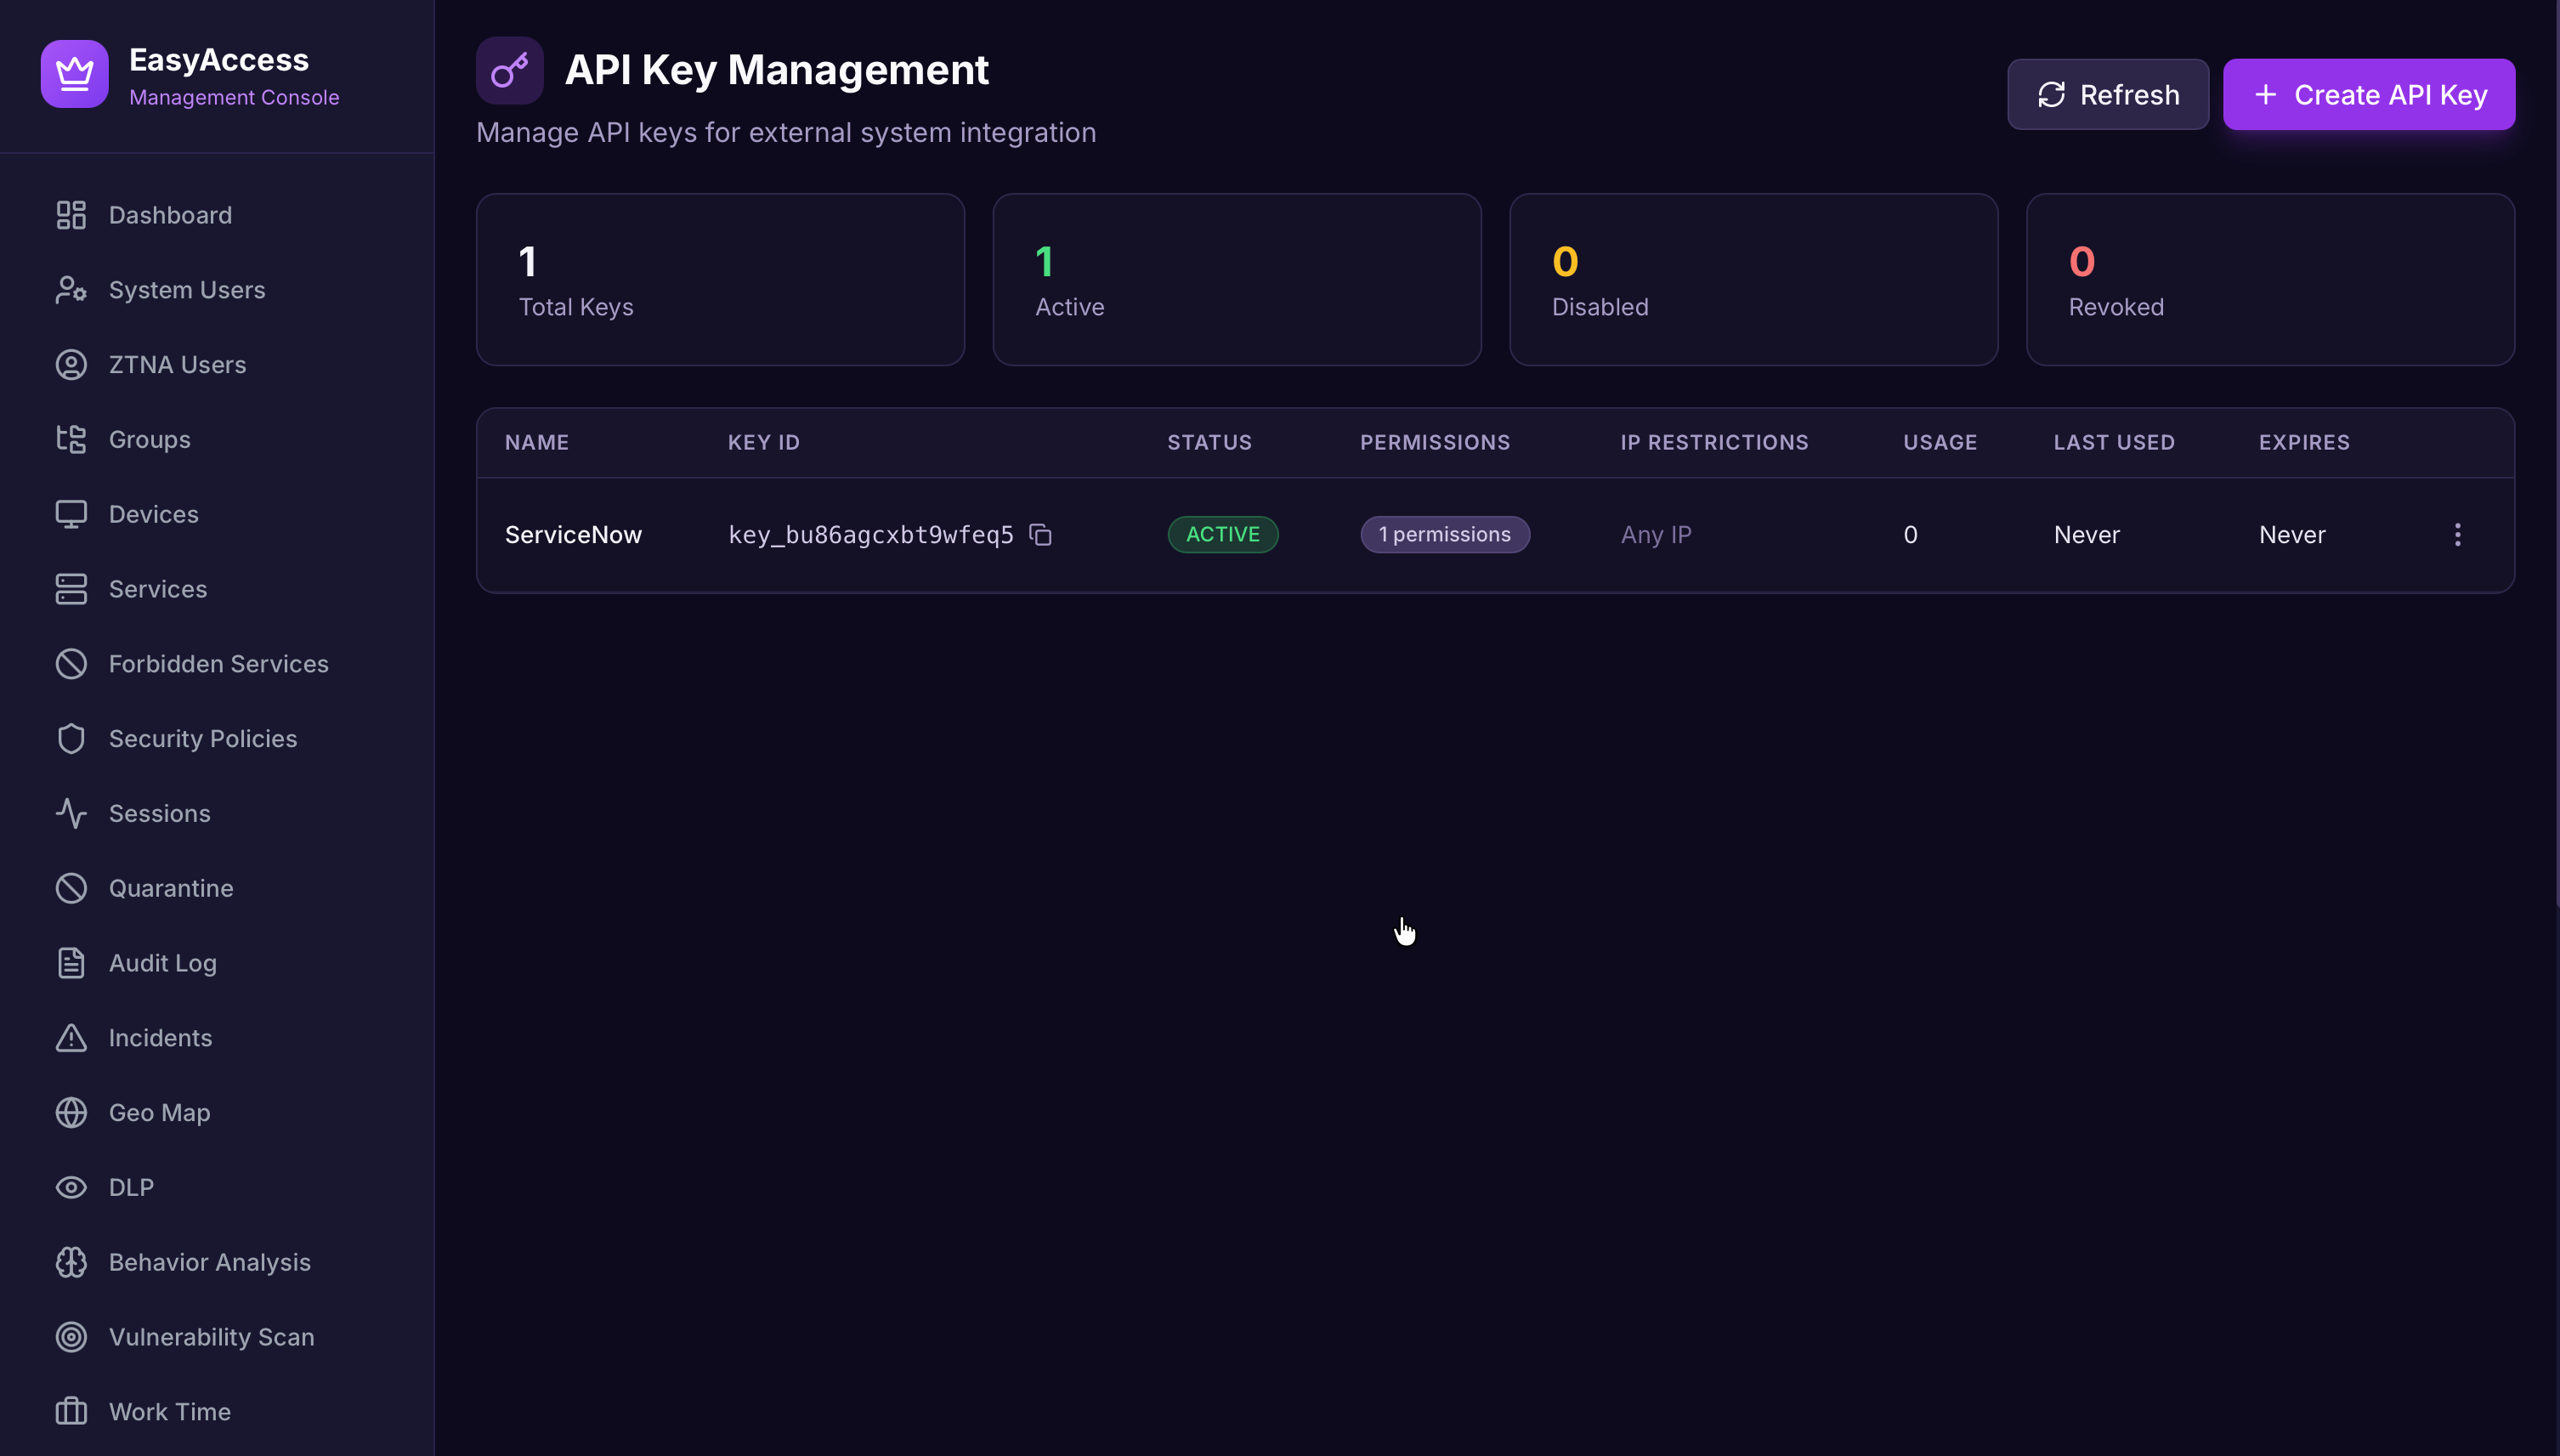This screenshot has width=2560, height=1456.
Task: Expand the 1 permissions badge
Action: 1444,534
